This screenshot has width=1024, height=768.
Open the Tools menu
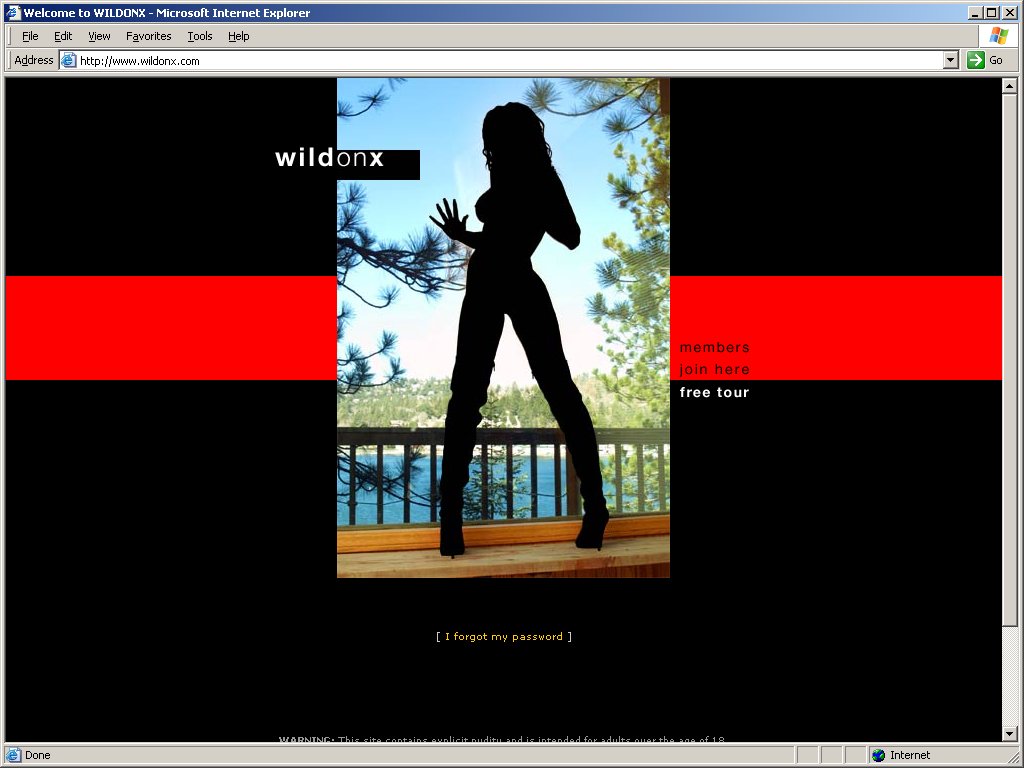[200, 36]
